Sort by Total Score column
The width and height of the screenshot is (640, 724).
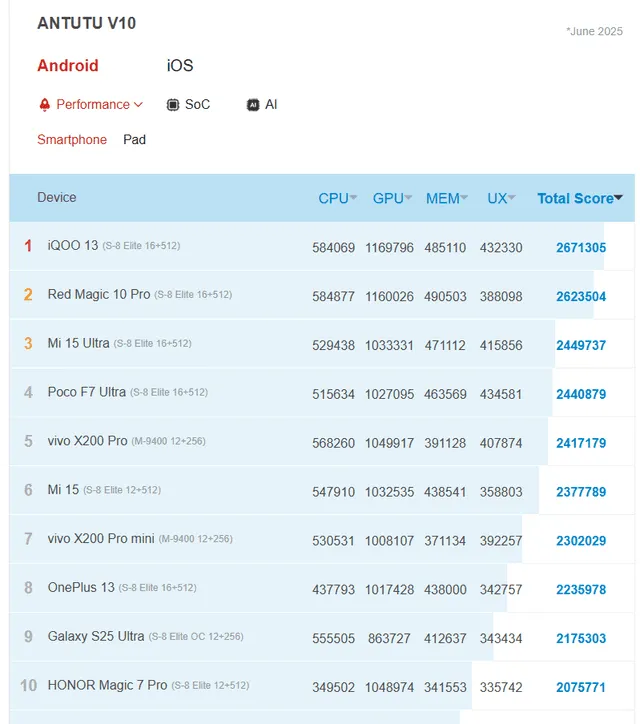[x=580, y=199]
